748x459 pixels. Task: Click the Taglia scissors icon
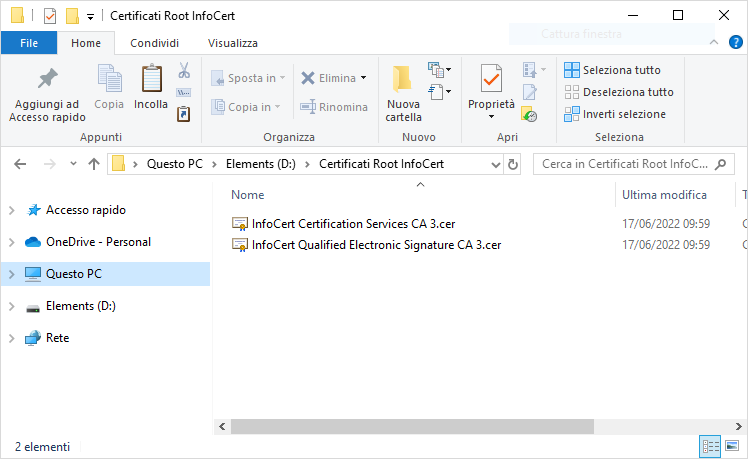pyautogui.click(x=184, y=71)
